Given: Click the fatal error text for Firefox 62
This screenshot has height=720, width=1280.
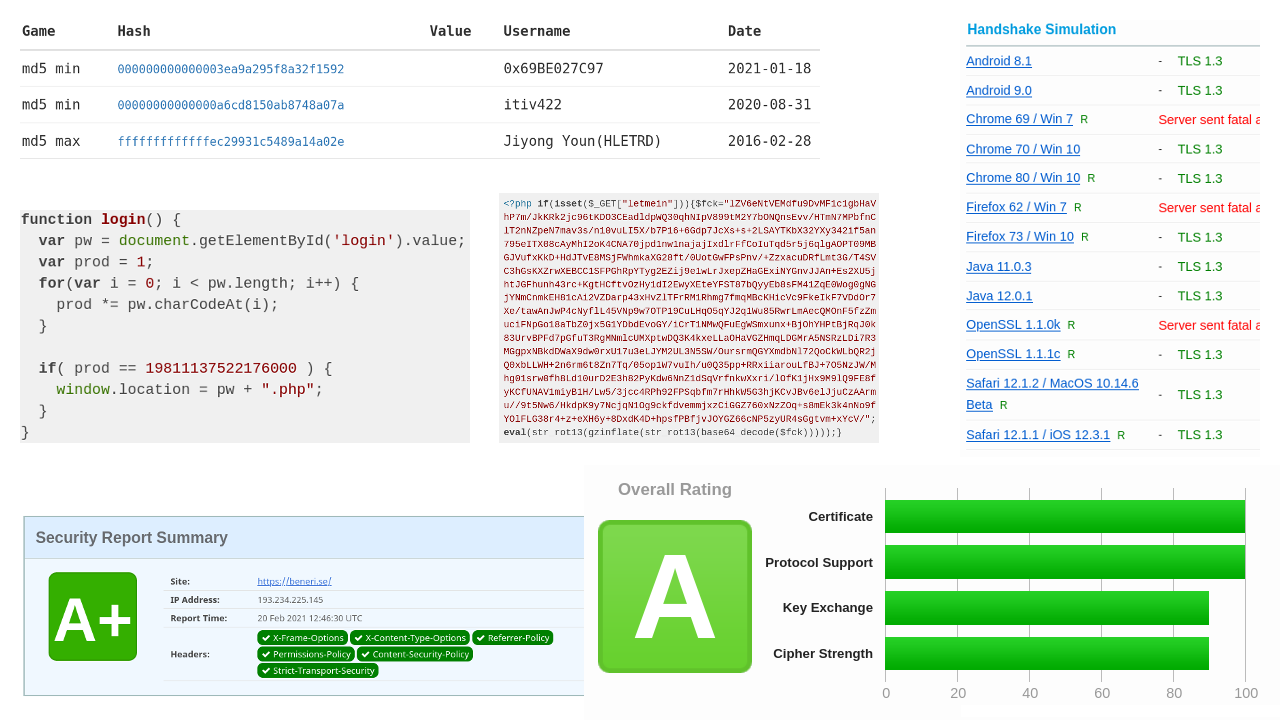Looking at the screenshot, I should coord(1209,207).
